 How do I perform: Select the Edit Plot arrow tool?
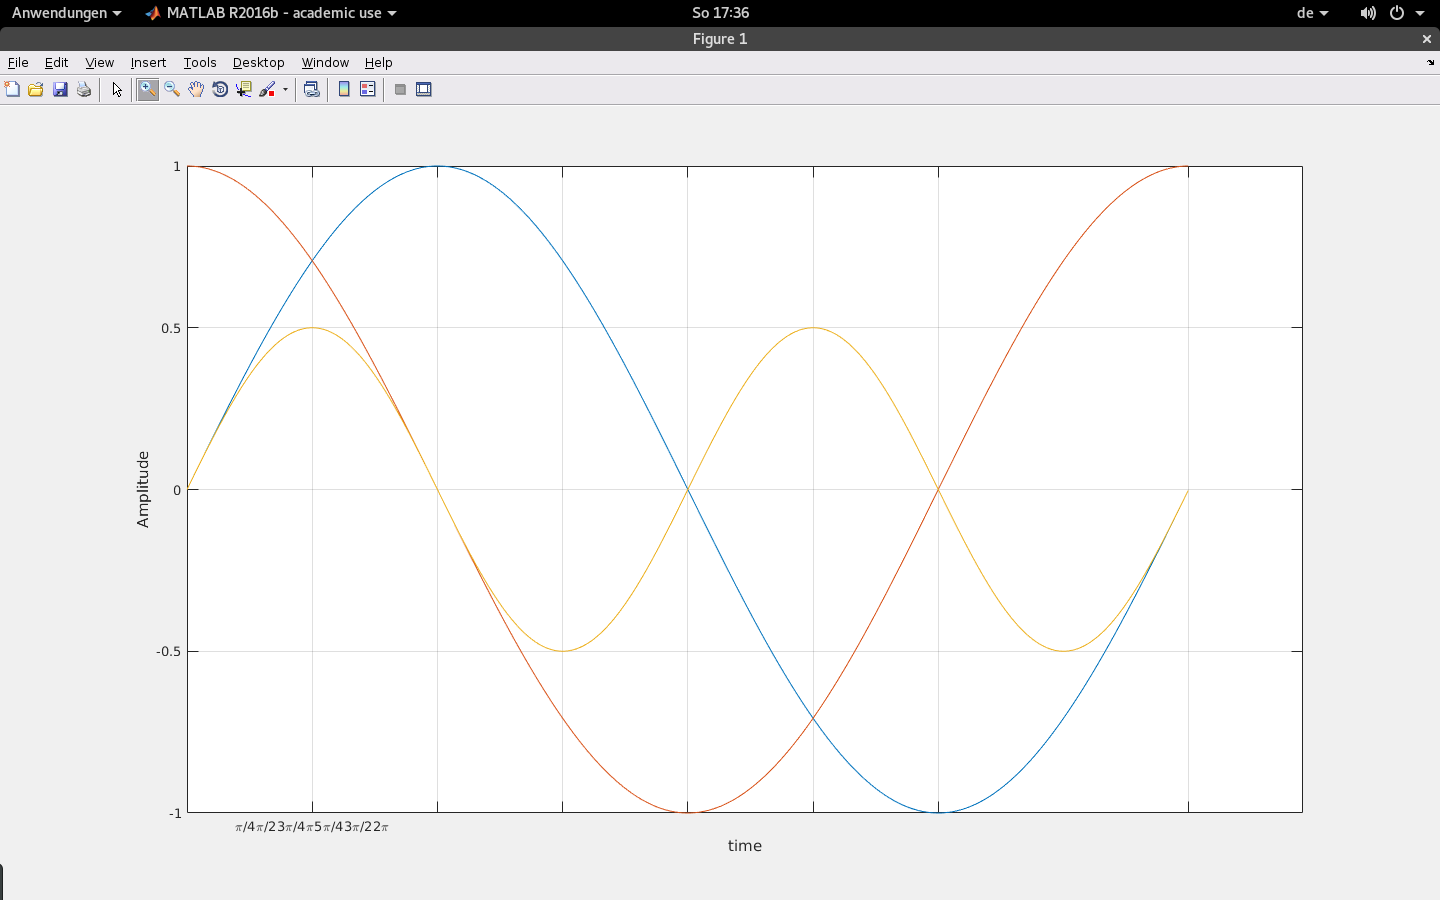pos(117,89)
